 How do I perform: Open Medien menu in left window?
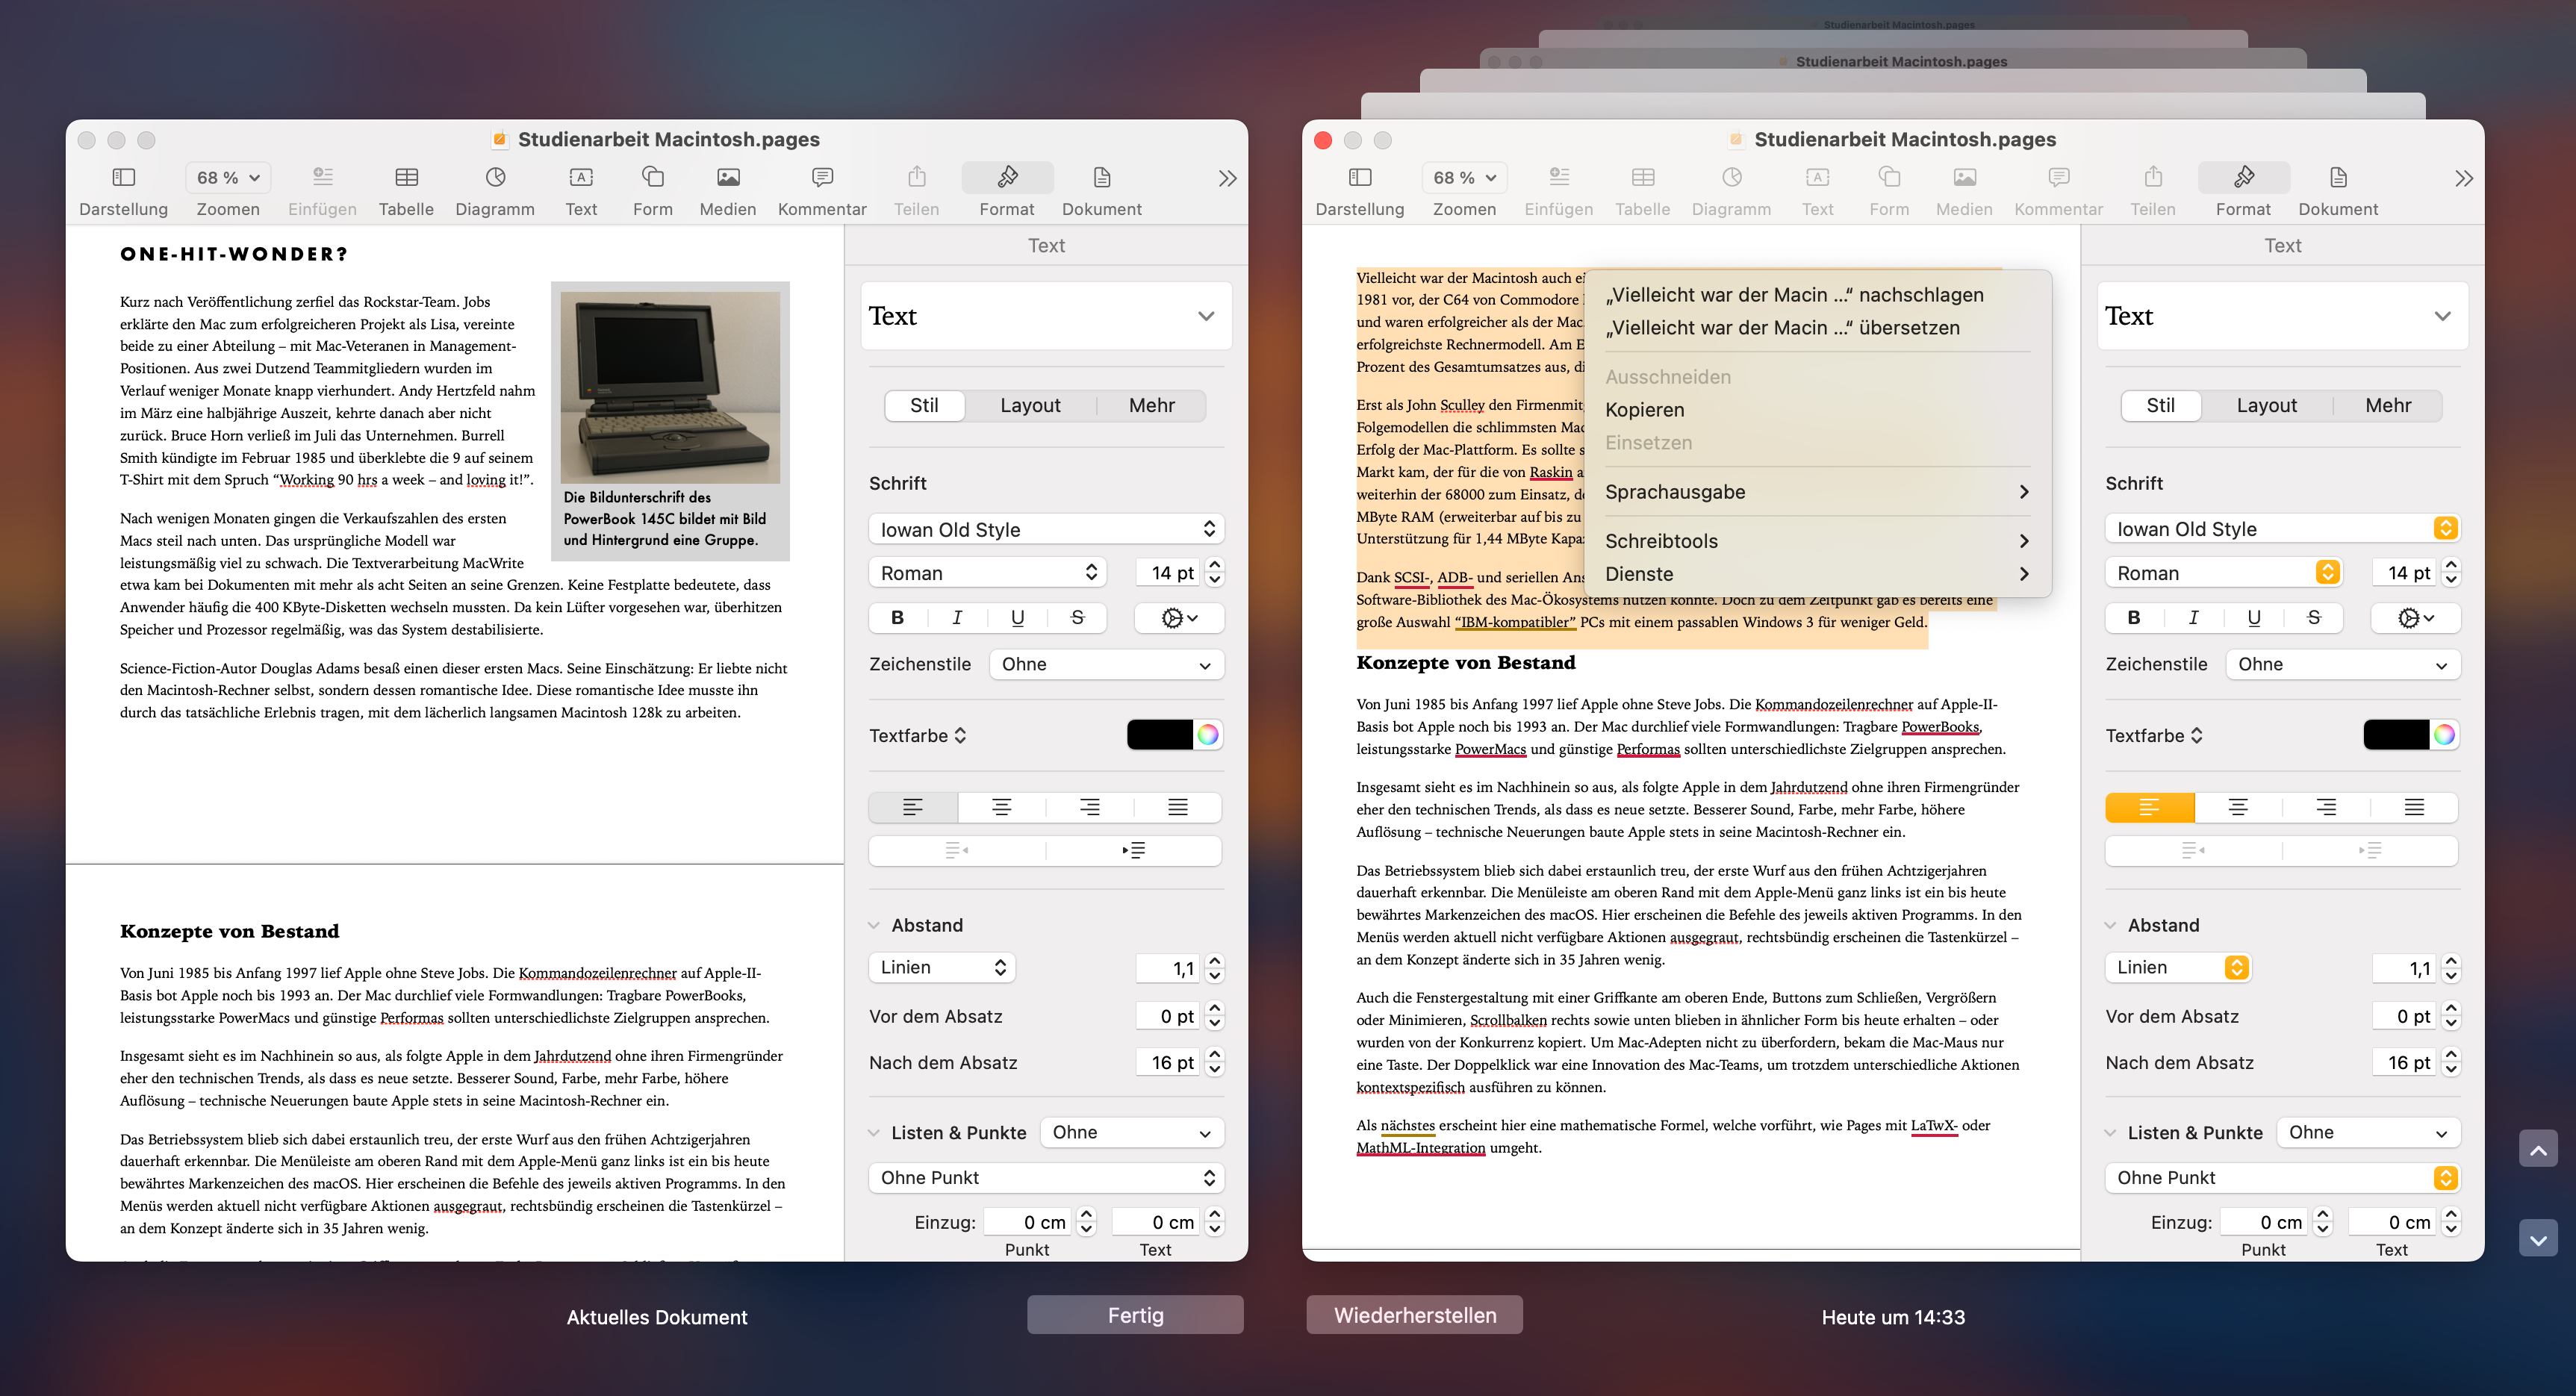point(728,190)
